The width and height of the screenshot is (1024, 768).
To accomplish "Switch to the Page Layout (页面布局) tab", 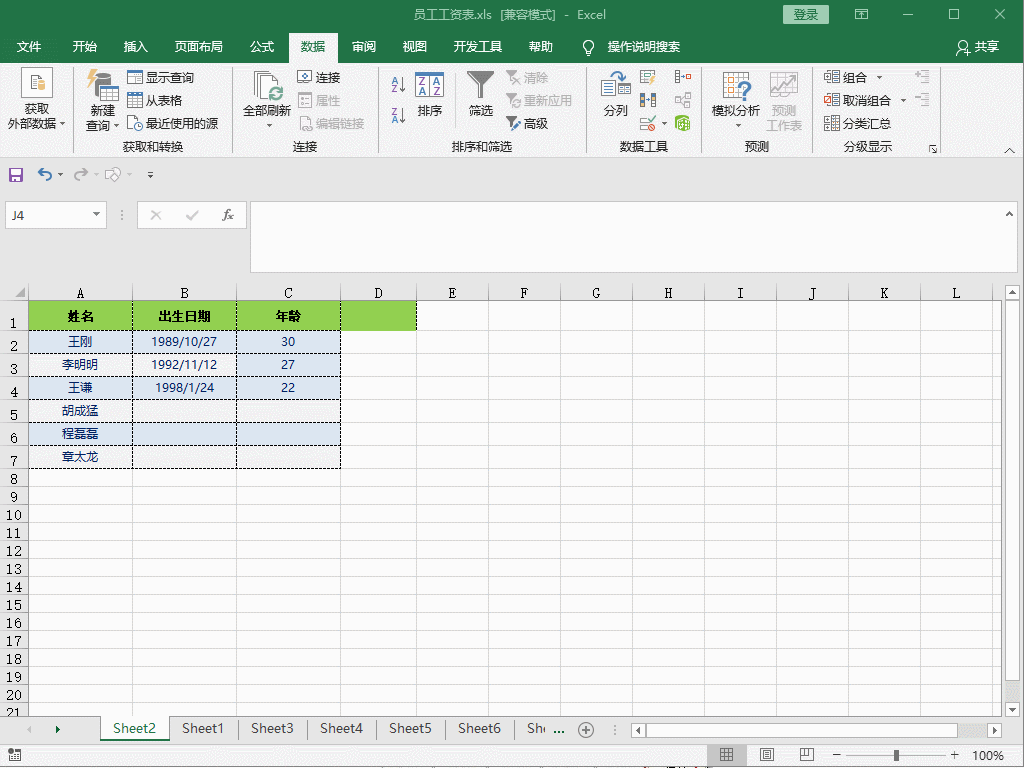I will 199,47.
